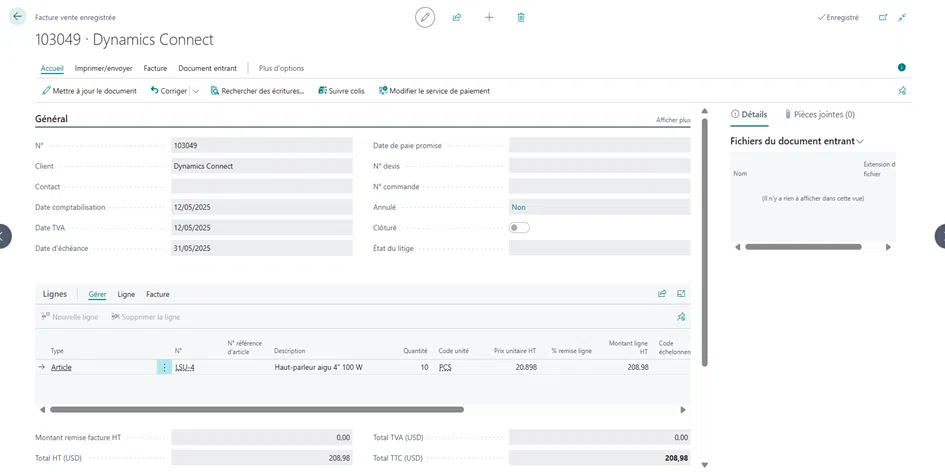Click the main scrollbar down arrow
This screenshot has height=472, width=945.
704,465
